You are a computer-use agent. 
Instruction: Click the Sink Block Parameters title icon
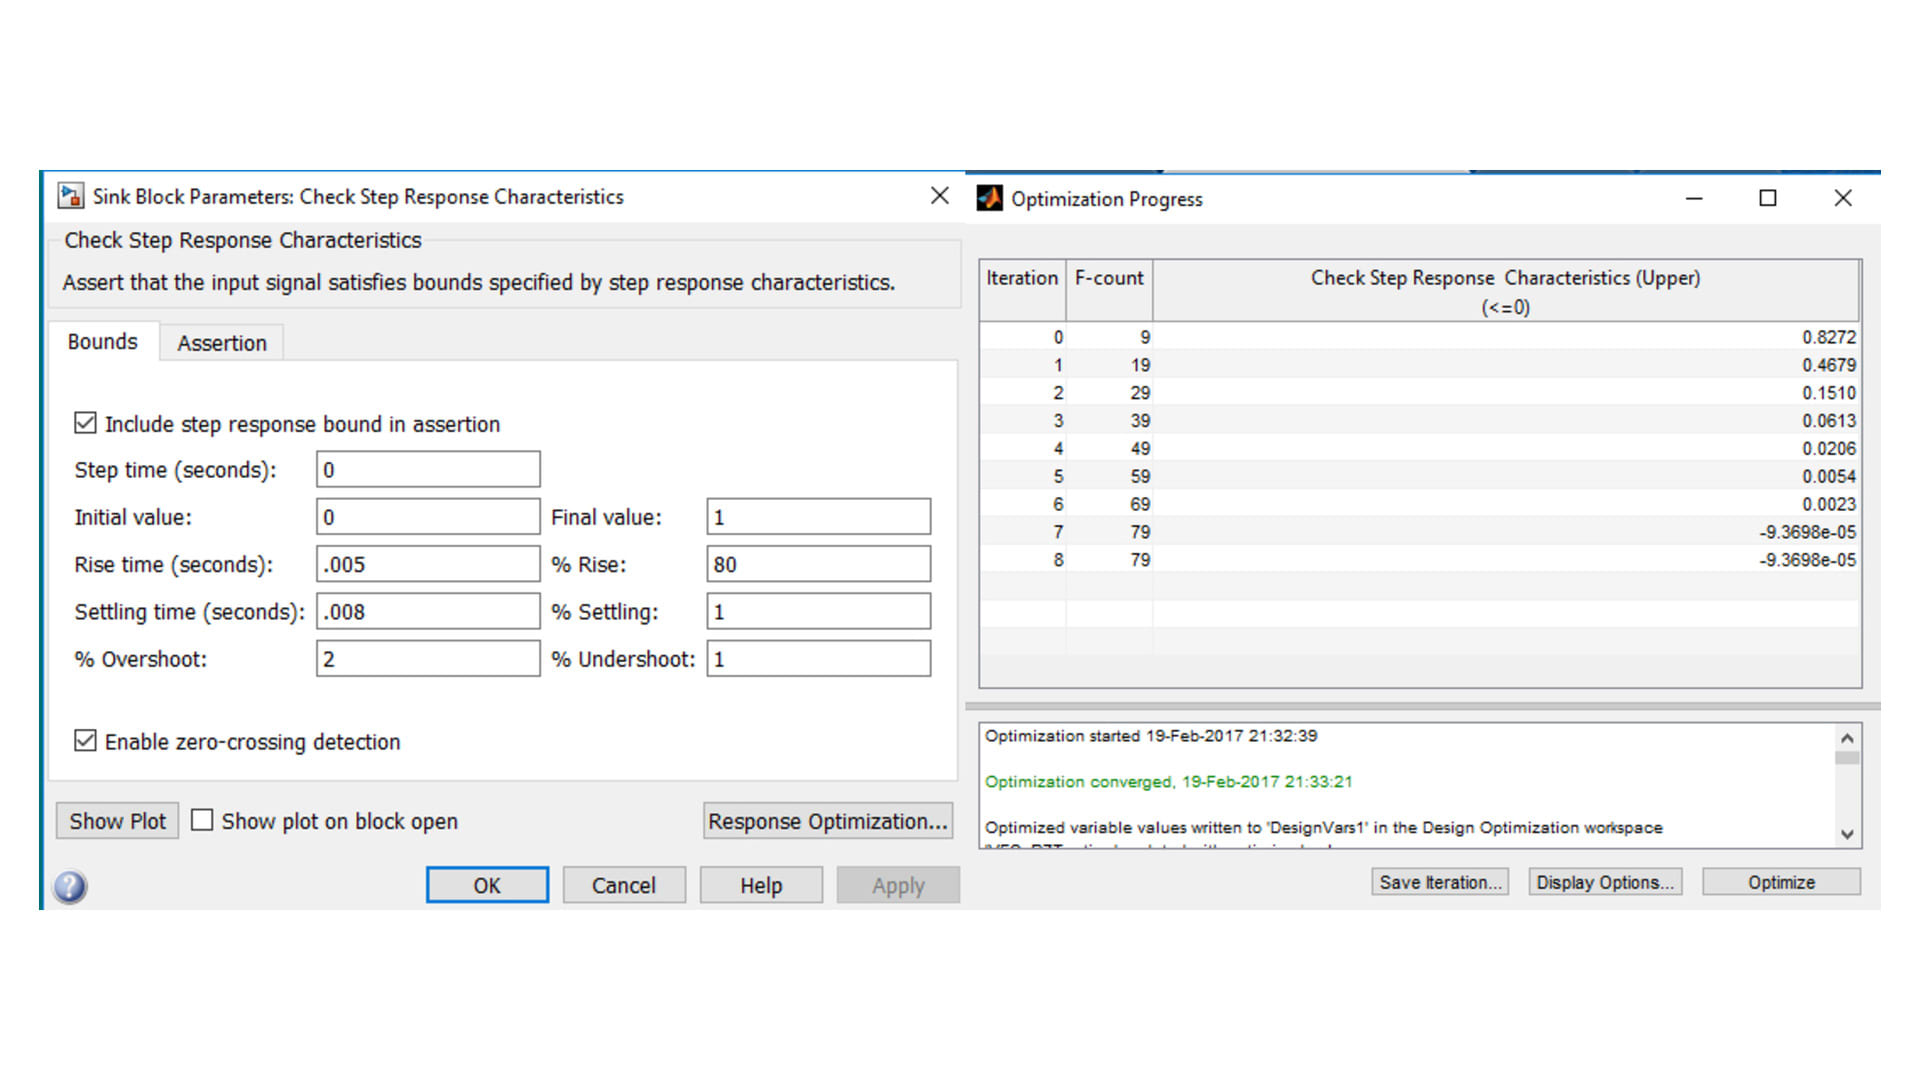(x=71, y=196)
